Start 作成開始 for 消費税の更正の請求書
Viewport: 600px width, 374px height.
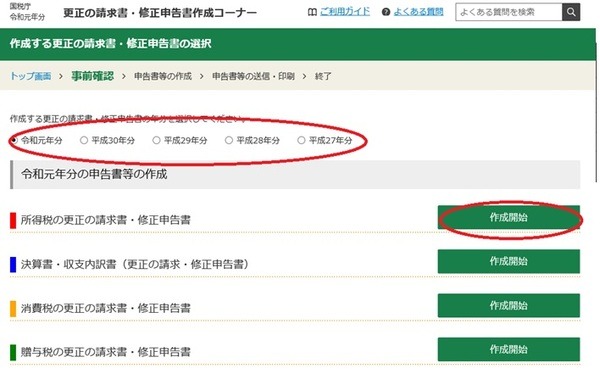point(509,305)
